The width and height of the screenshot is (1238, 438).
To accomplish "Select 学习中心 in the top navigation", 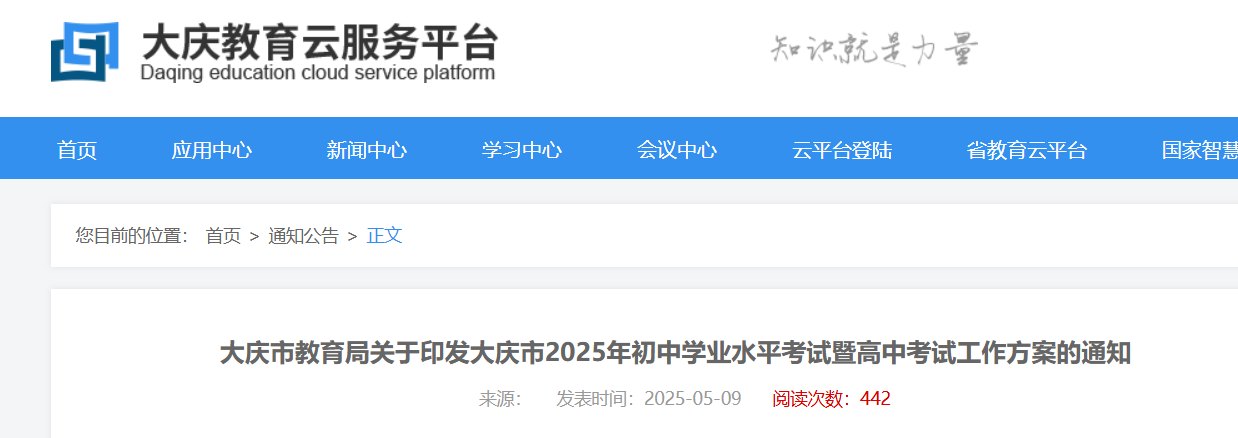I will pos(521,150).
